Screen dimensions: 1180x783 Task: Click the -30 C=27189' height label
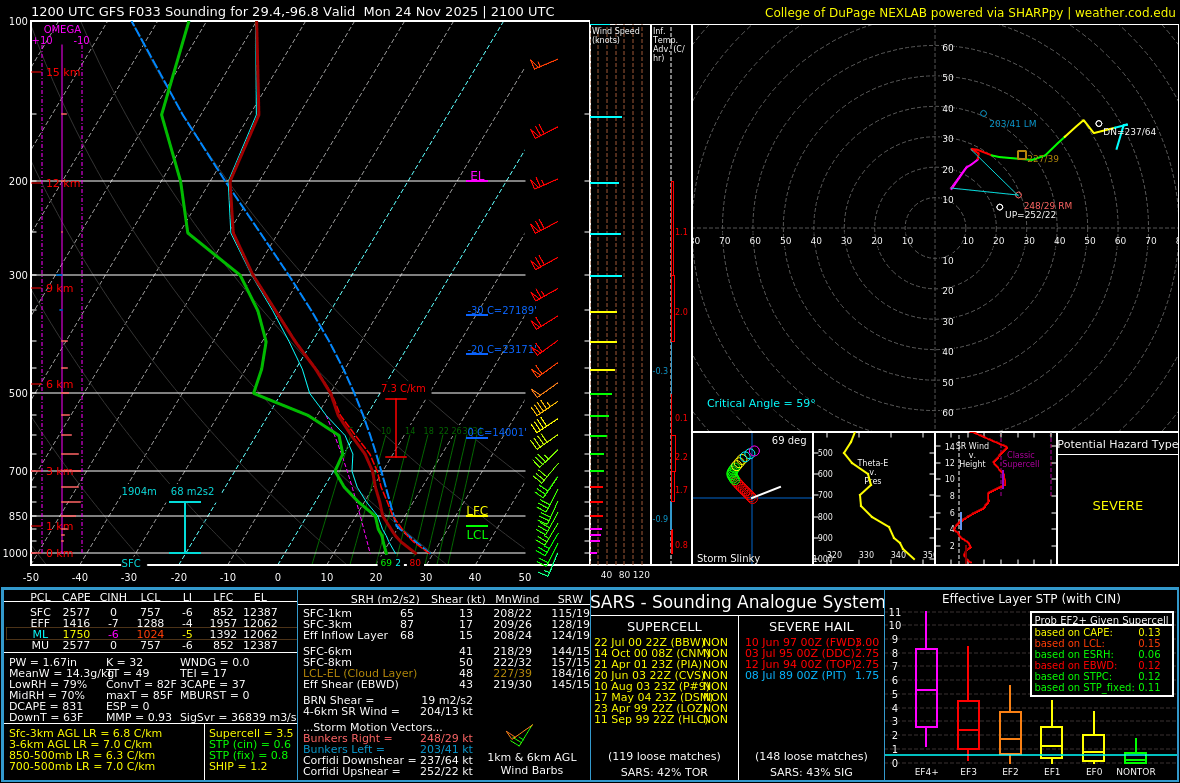point(501,310)
